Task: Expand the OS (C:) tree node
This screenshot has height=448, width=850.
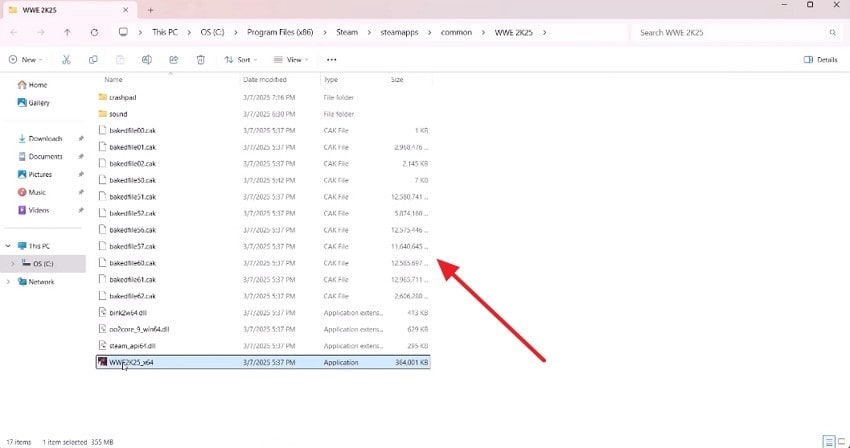Action: (12, 264)
